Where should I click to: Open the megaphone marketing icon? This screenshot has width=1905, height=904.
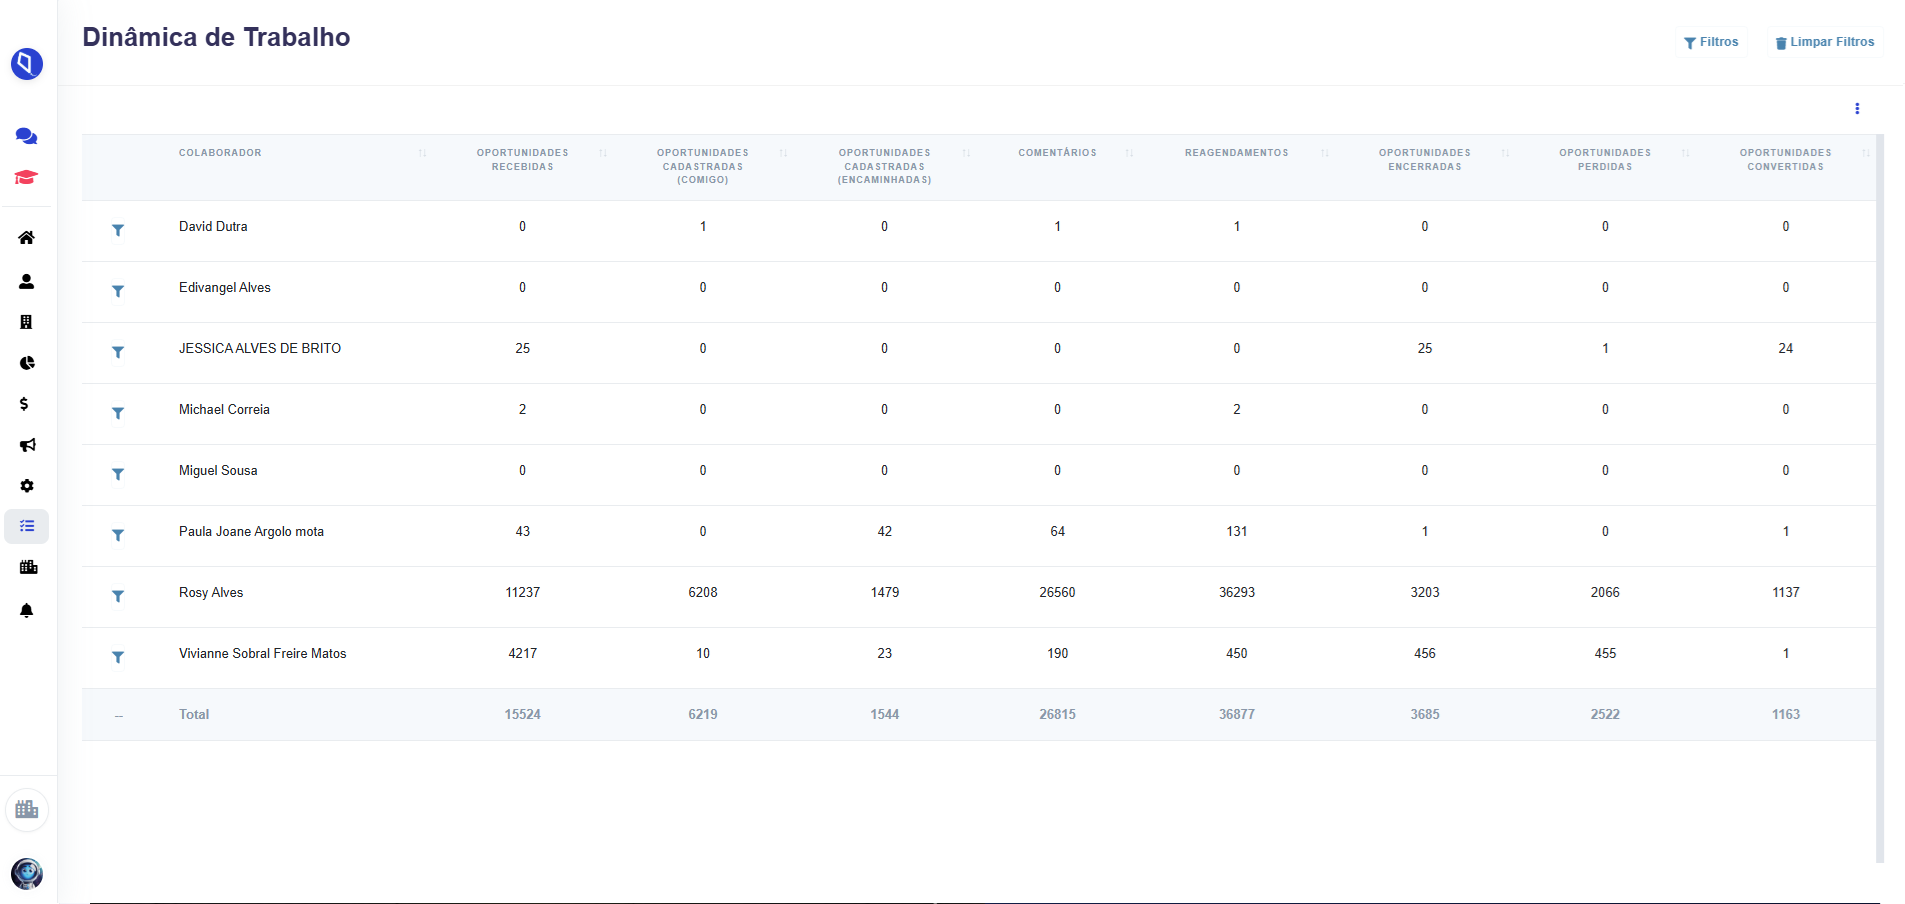click(27, 445)
